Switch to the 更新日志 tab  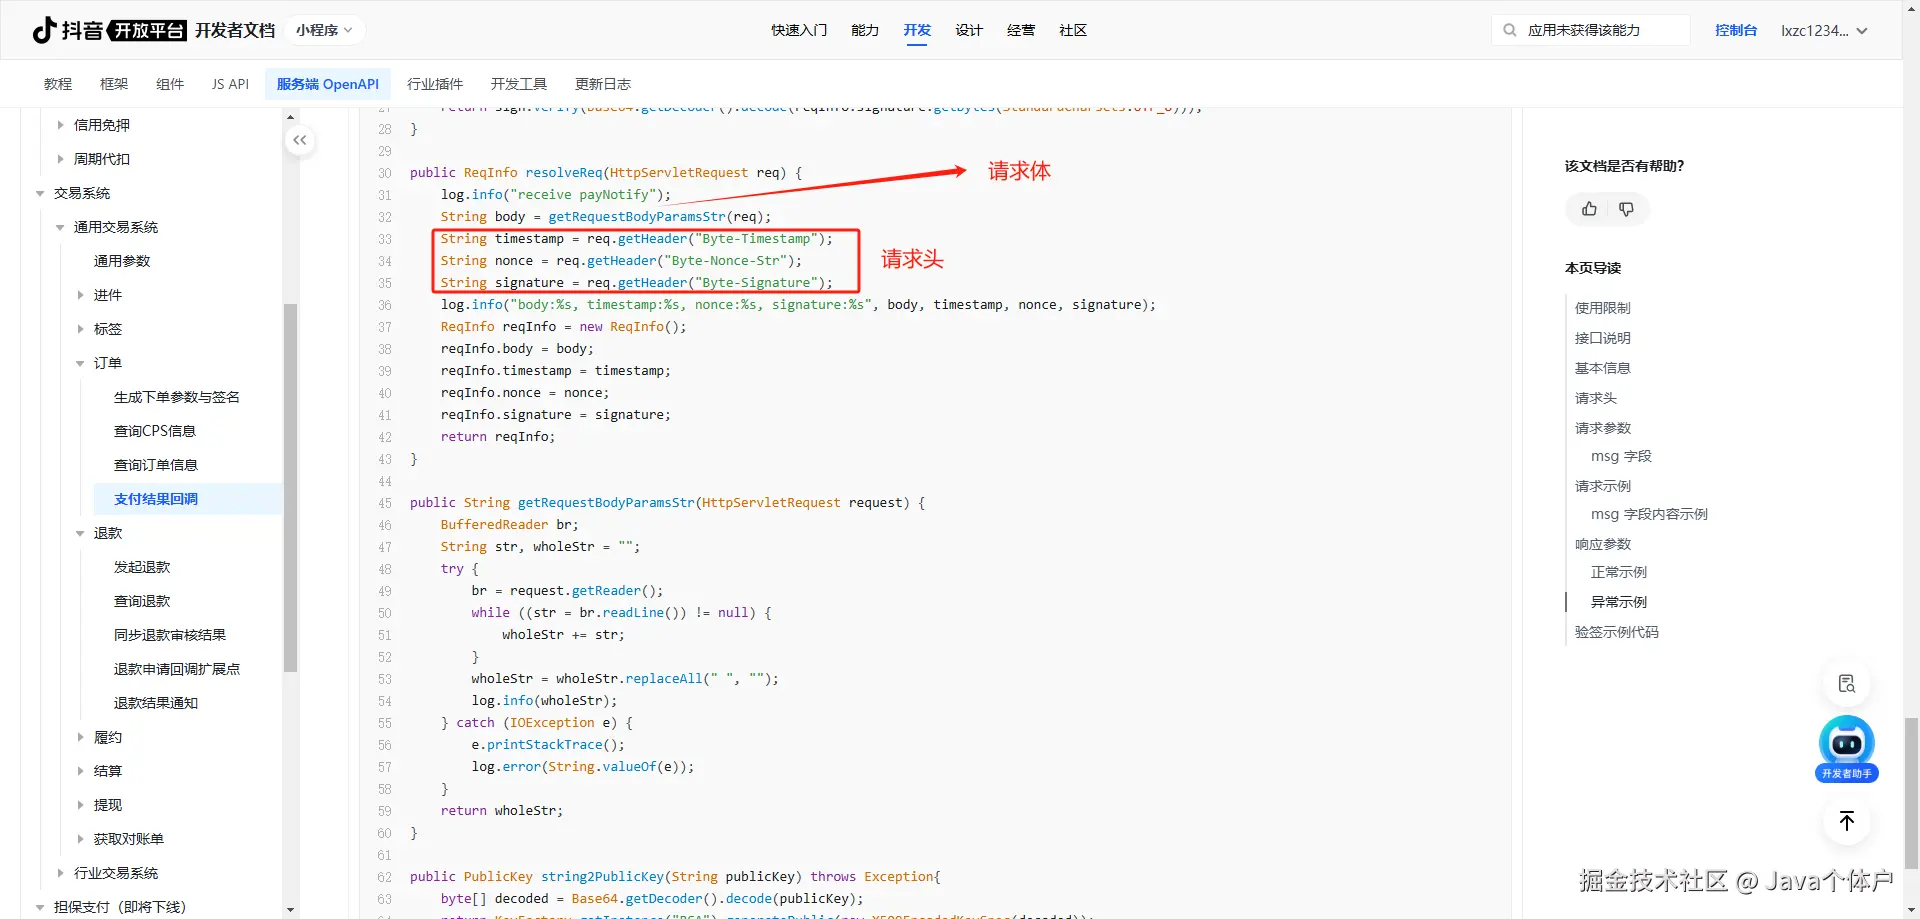point(603,84)
